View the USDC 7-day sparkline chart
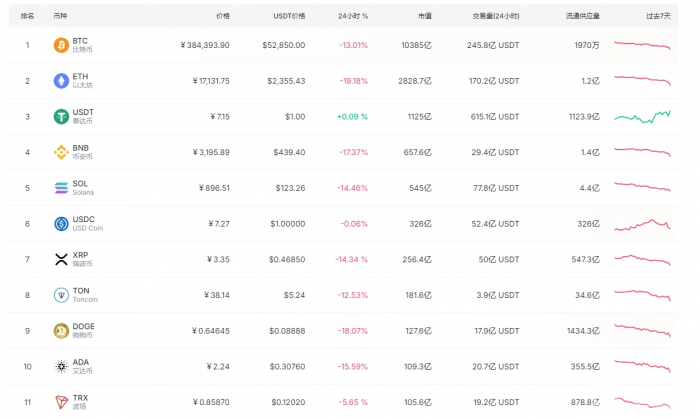 coord(642,224)
